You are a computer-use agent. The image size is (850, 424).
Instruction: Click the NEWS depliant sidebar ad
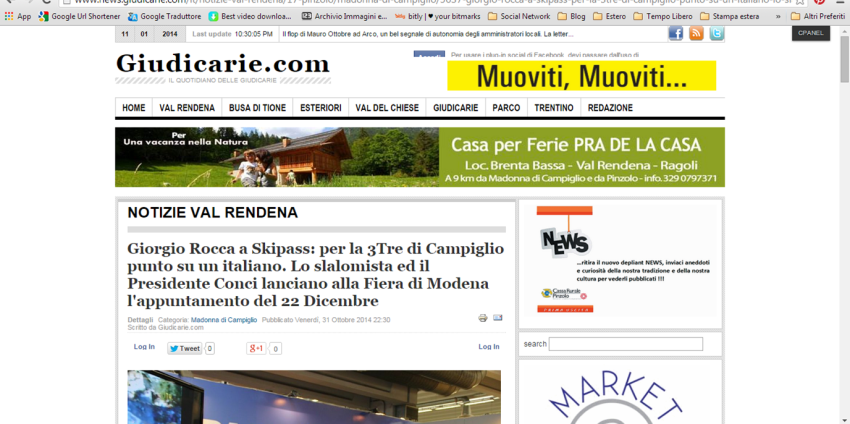point(620,260)
